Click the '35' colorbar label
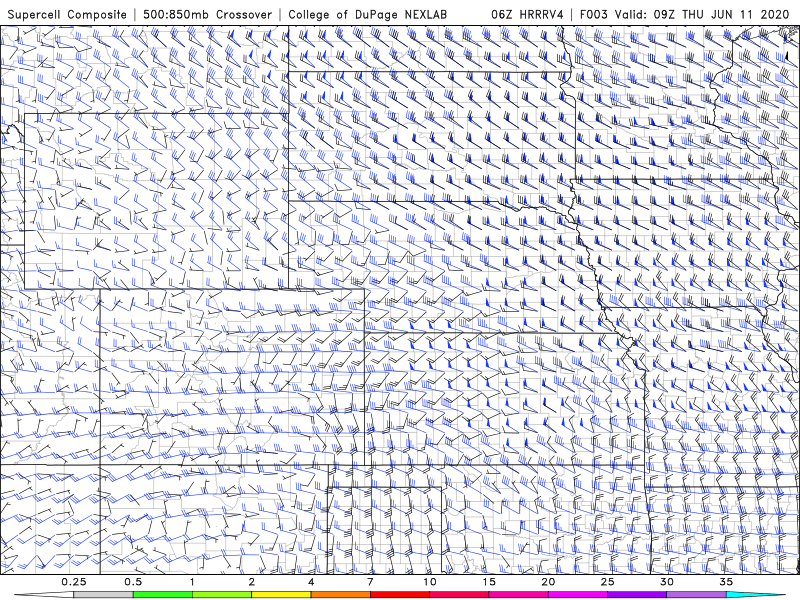800x600 pixels. tap(726, 582)
